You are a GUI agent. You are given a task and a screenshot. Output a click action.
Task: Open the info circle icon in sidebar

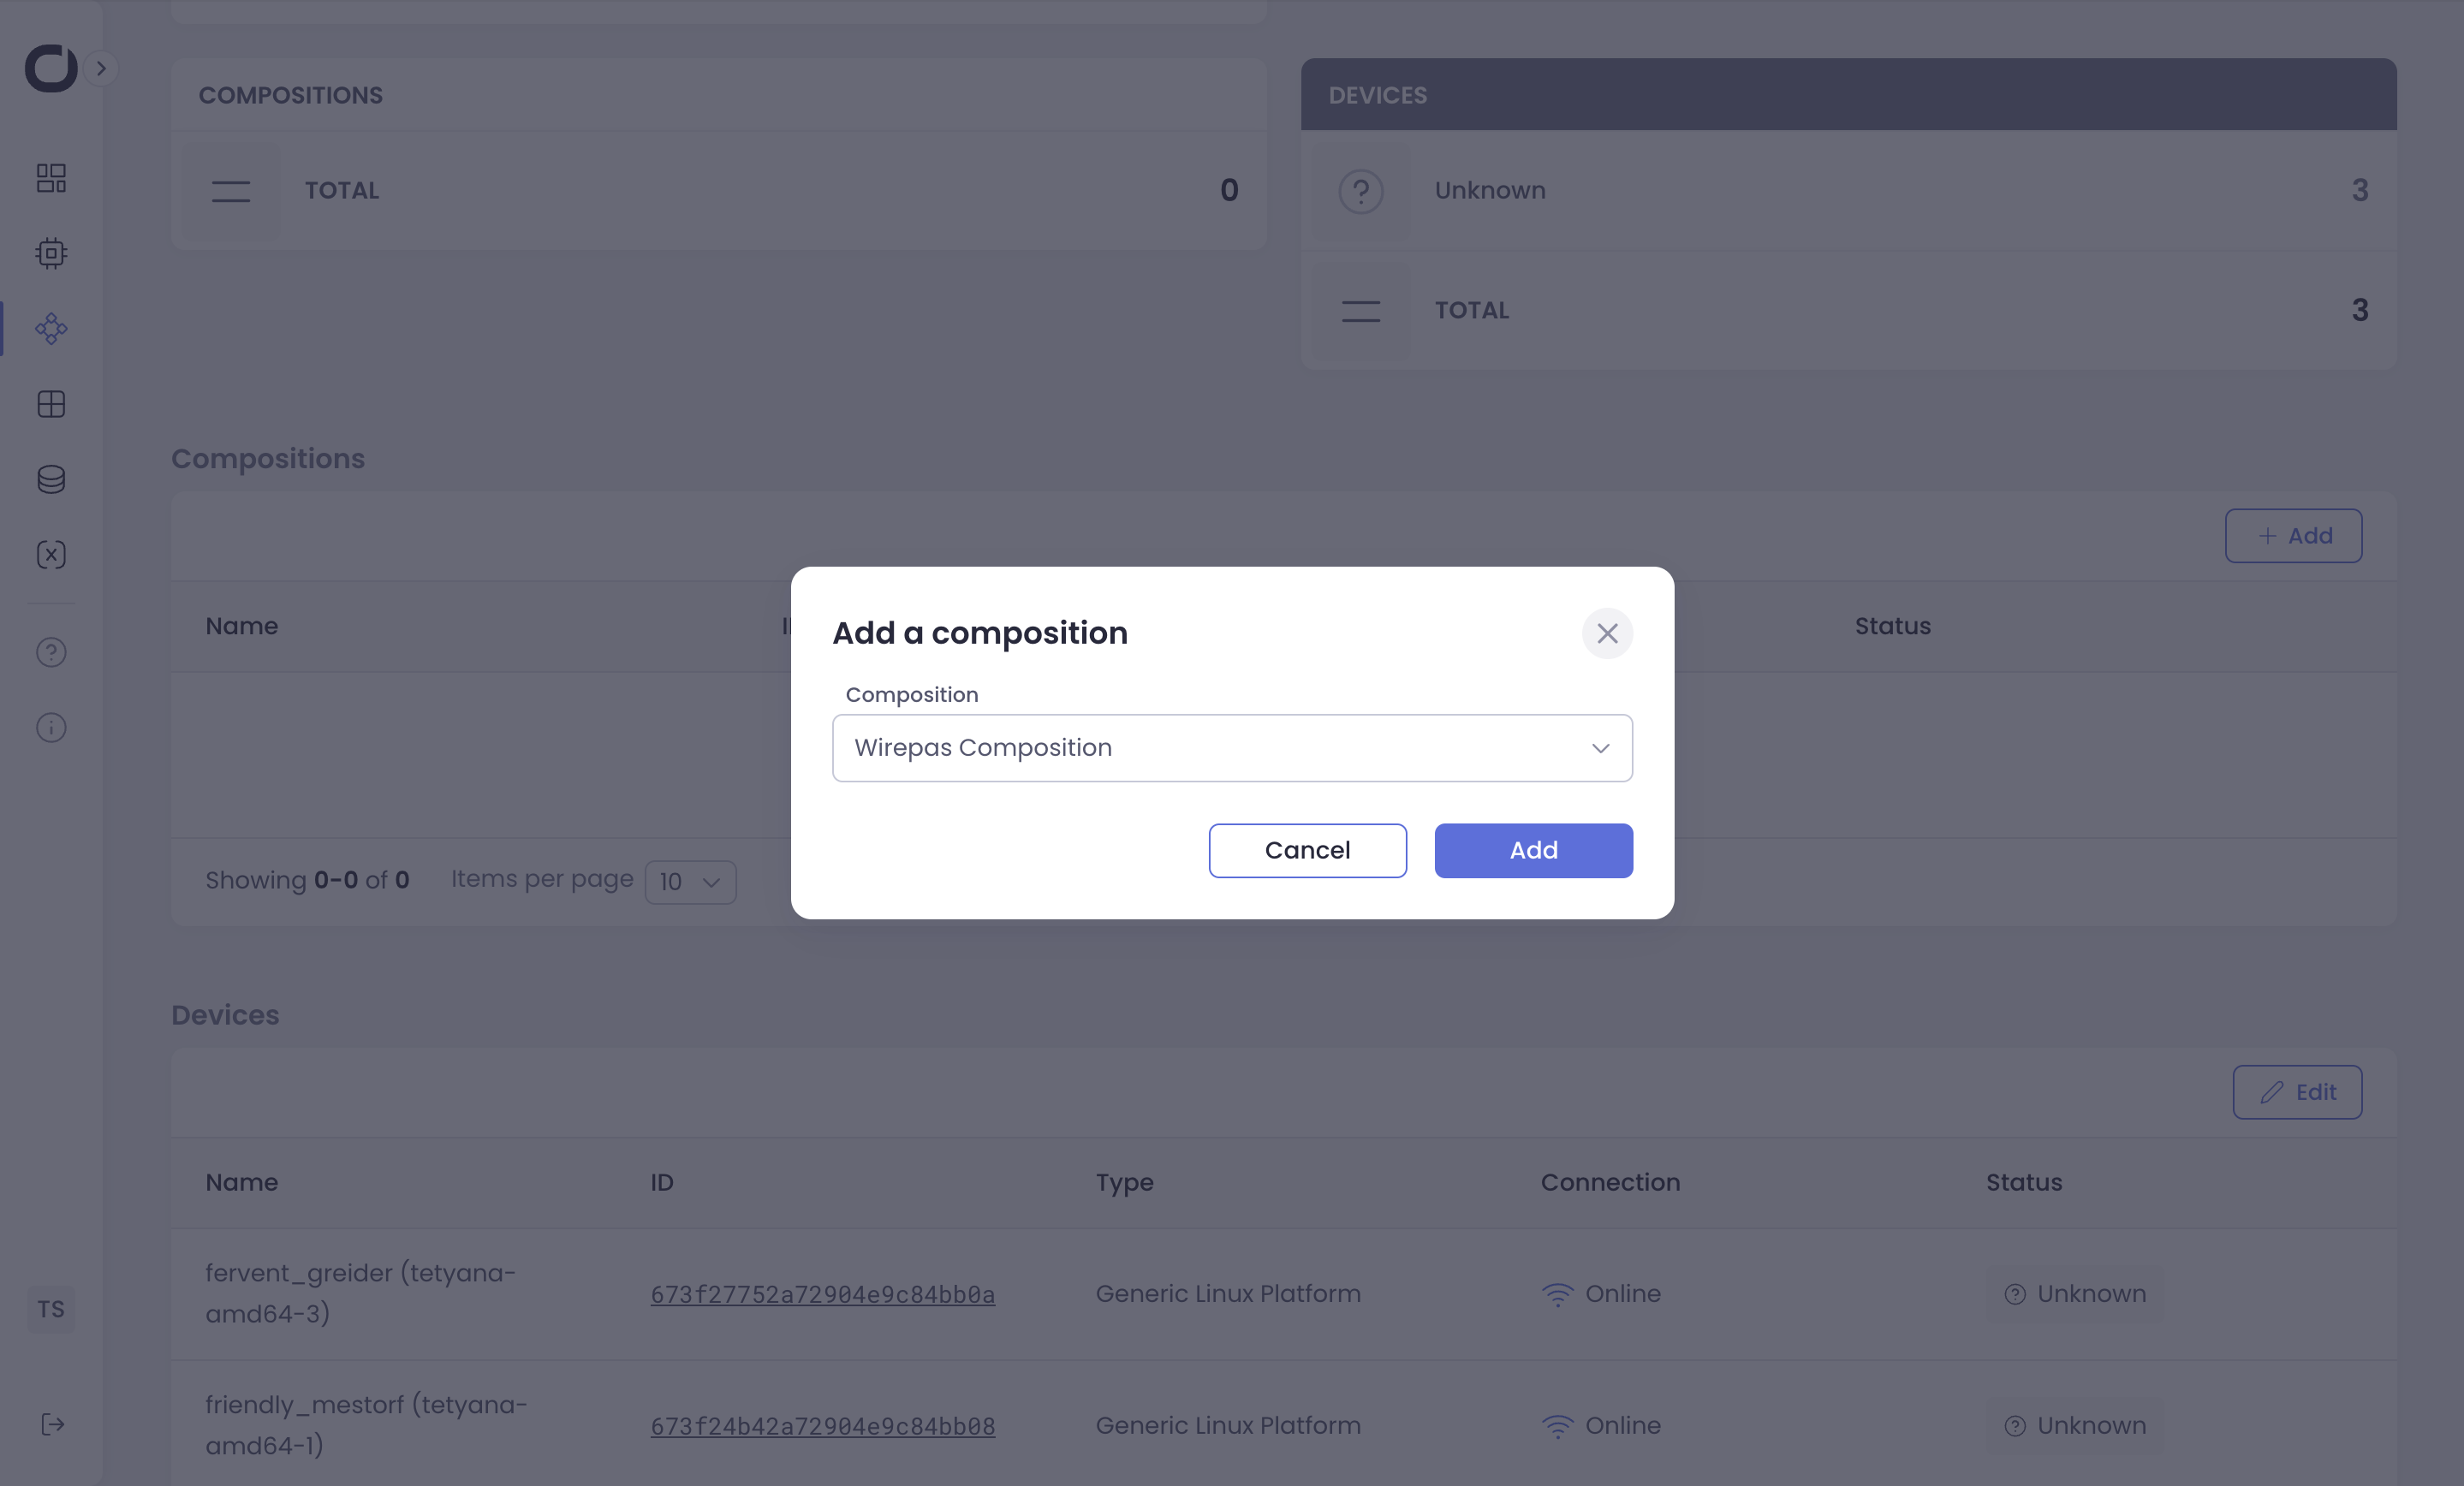pos(51,728)
